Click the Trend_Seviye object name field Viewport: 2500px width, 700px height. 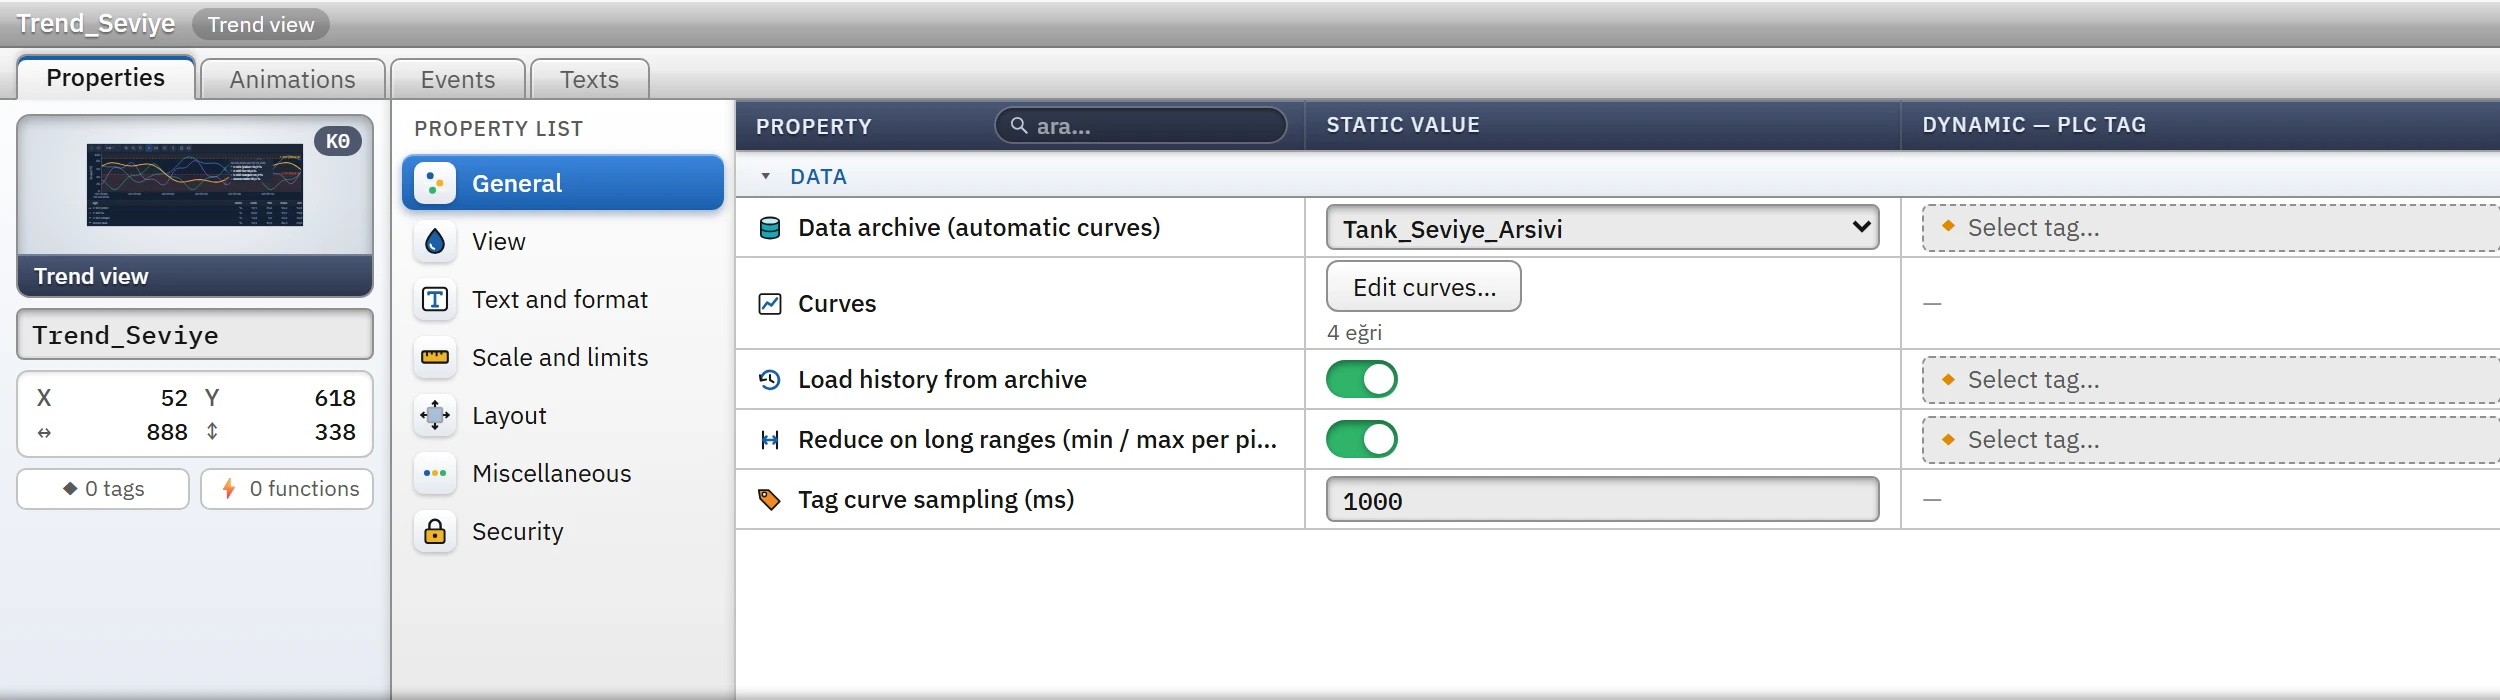195,335
